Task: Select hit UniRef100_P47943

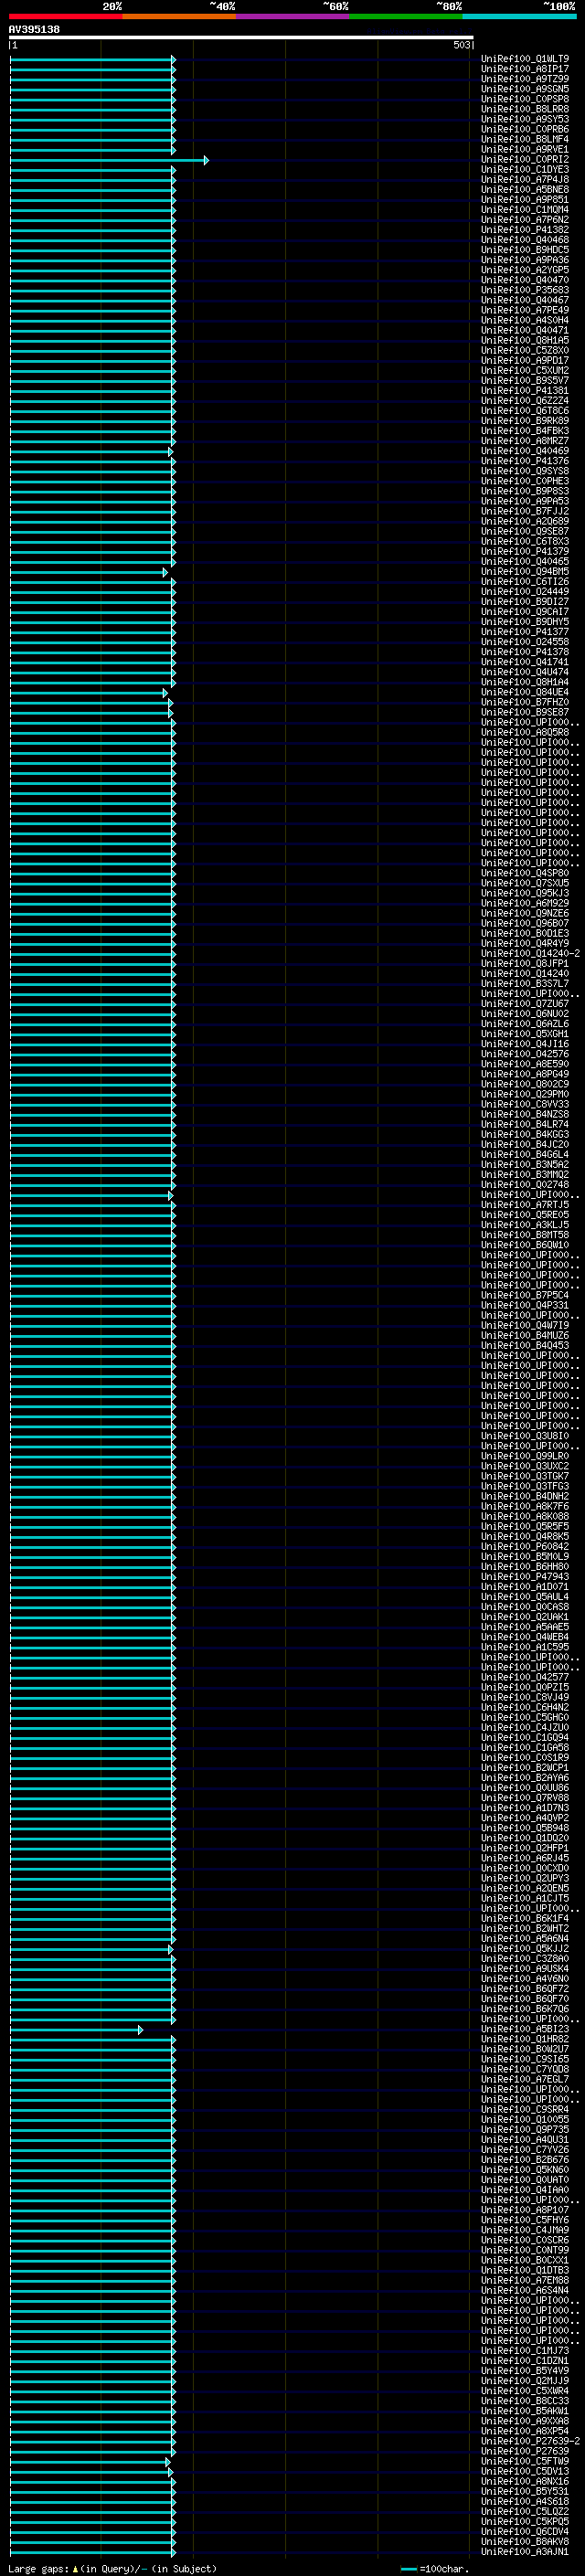Action: [x=525, y=1578]
